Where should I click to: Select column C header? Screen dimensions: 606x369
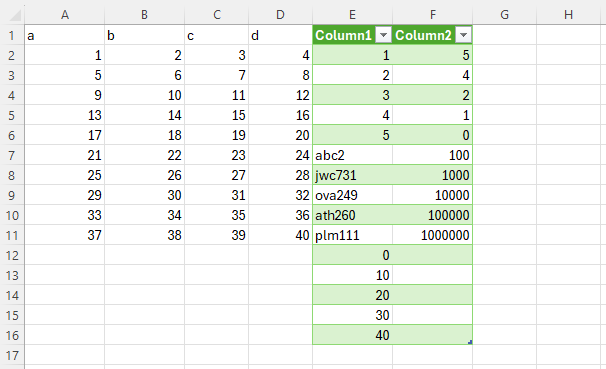(x=216, y=15)
